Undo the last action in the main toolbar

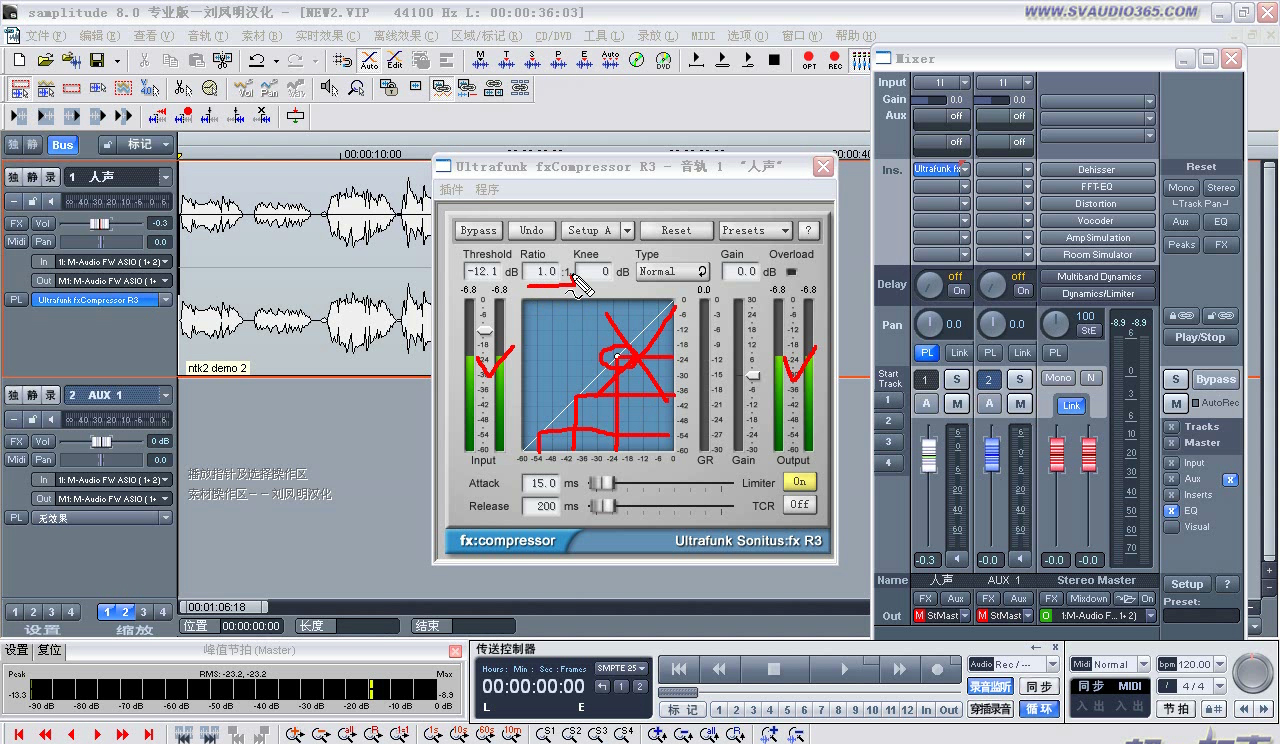pos(257,61)
